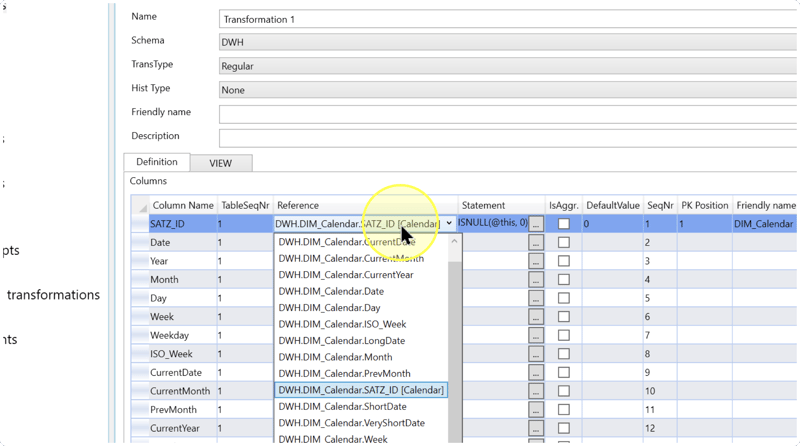Choose DWH.DIM_Calendar.Day from dropdown list

361,308
